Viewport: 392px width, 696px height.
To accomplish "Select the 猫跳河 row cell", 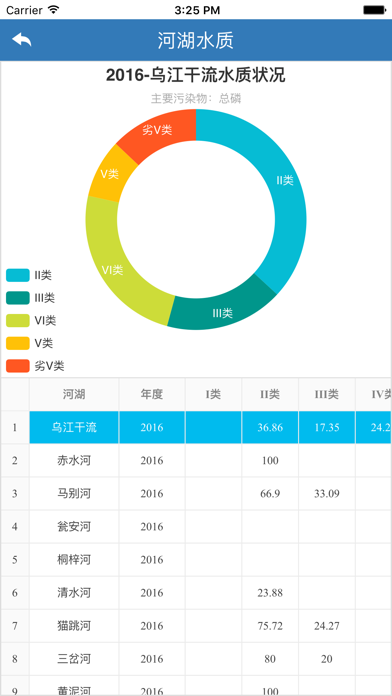I will click(x=74, y=626).
